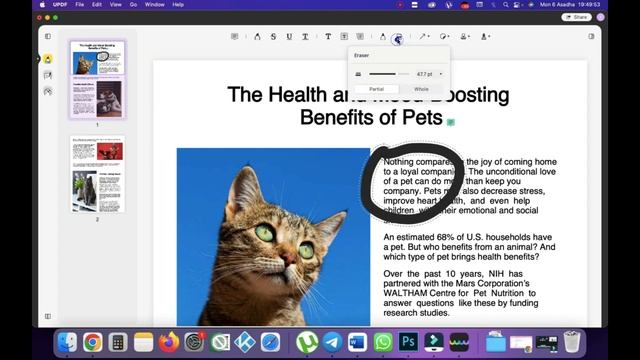Open the Edit PDF mode in sidebar
The width and height of the screenshot is (640, 360).
coord(48,75)
